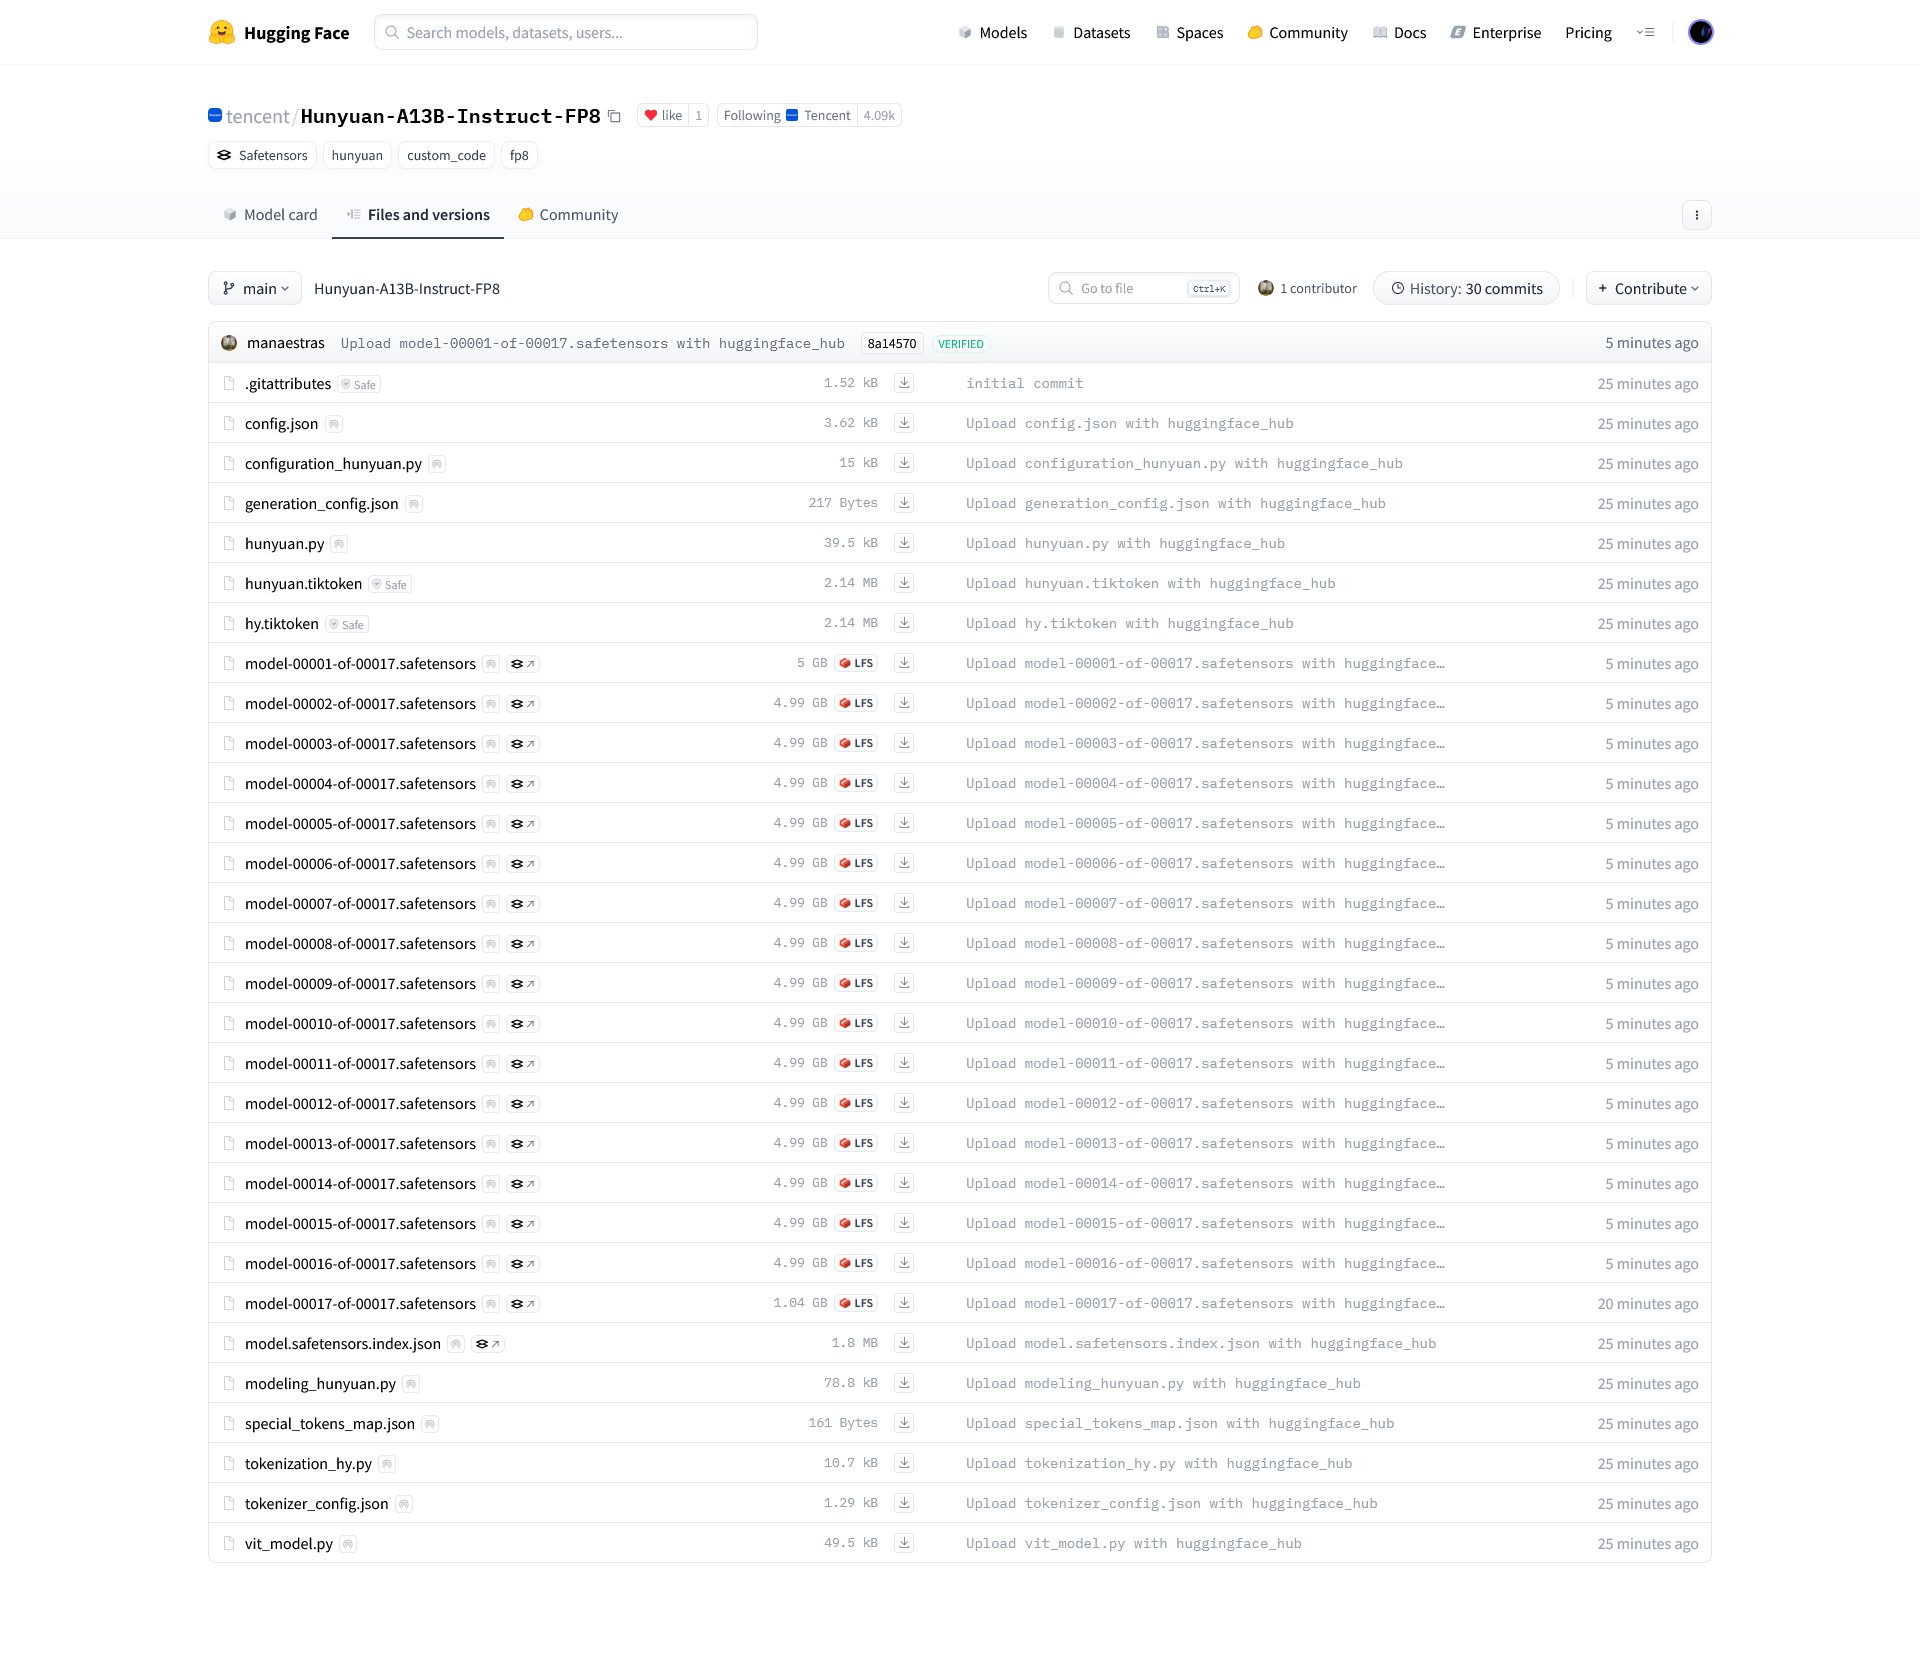Click the 4.09k followers count
Screen dimensions: 1920x1659
click(879, 116)
